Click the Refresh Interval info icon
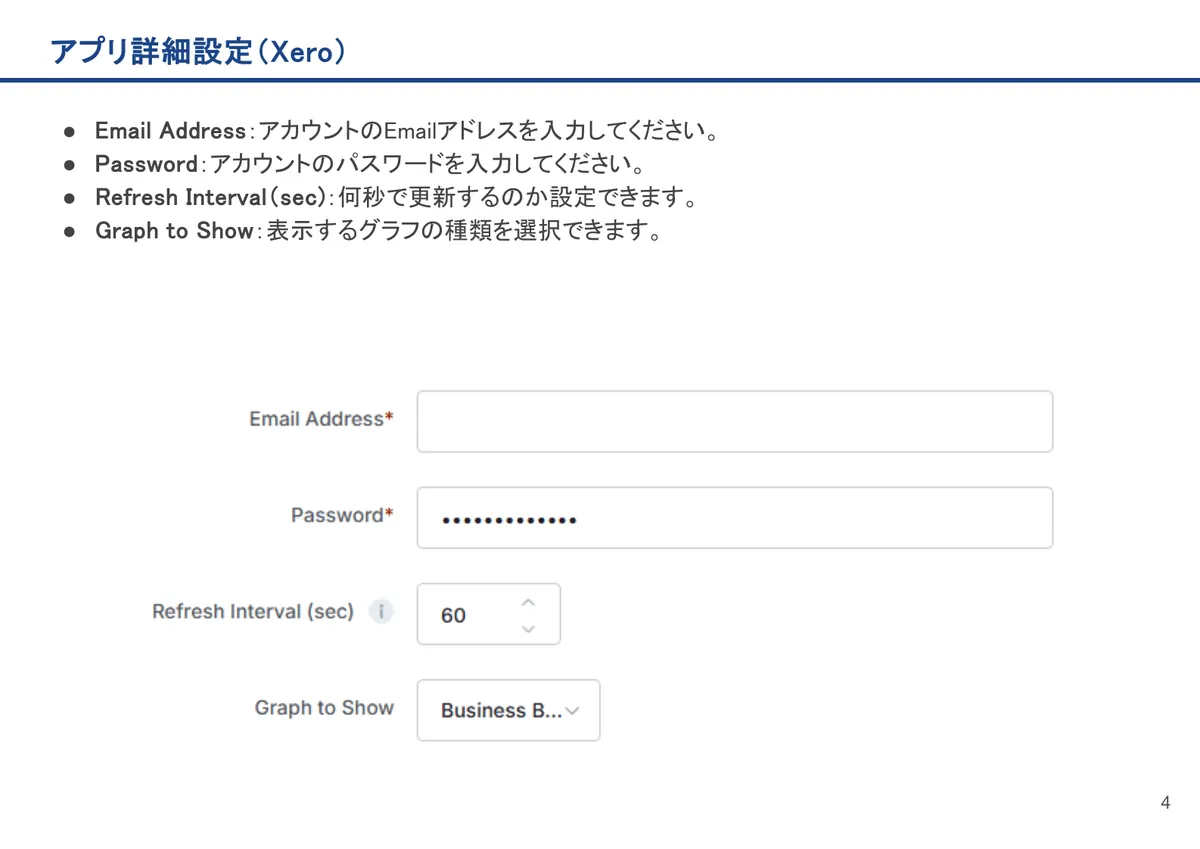The image size is (1200, 849). click(381, 612)
